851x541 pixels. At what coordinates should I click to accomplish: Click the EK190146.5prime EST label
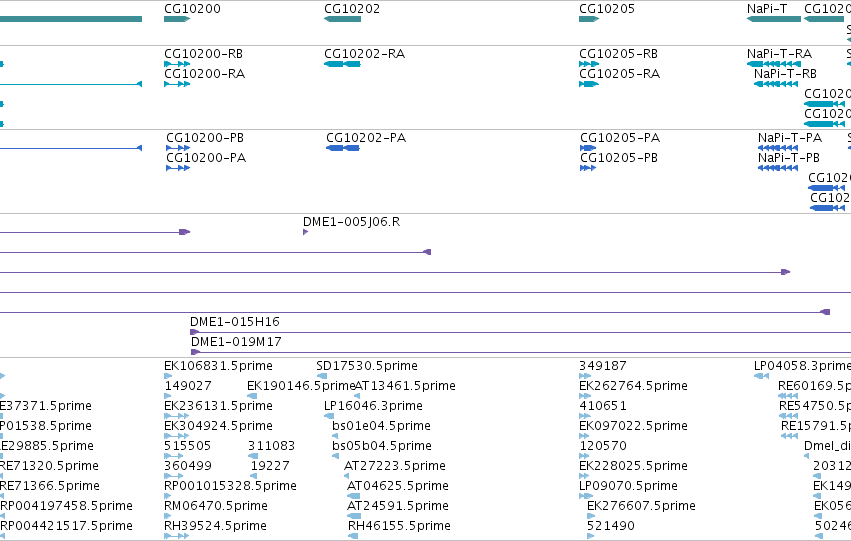pos(301,386)
